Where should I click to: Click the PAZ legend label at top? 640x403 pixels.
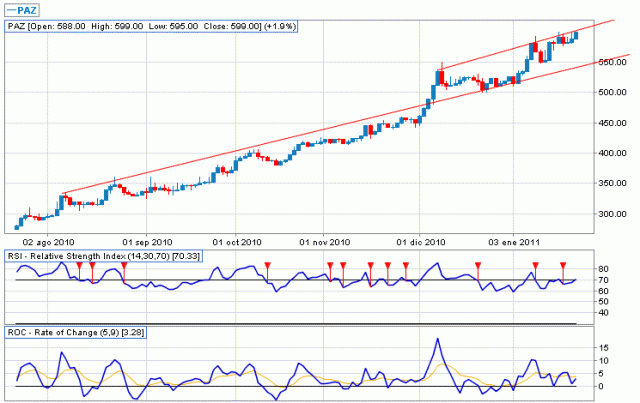[23, 9]
